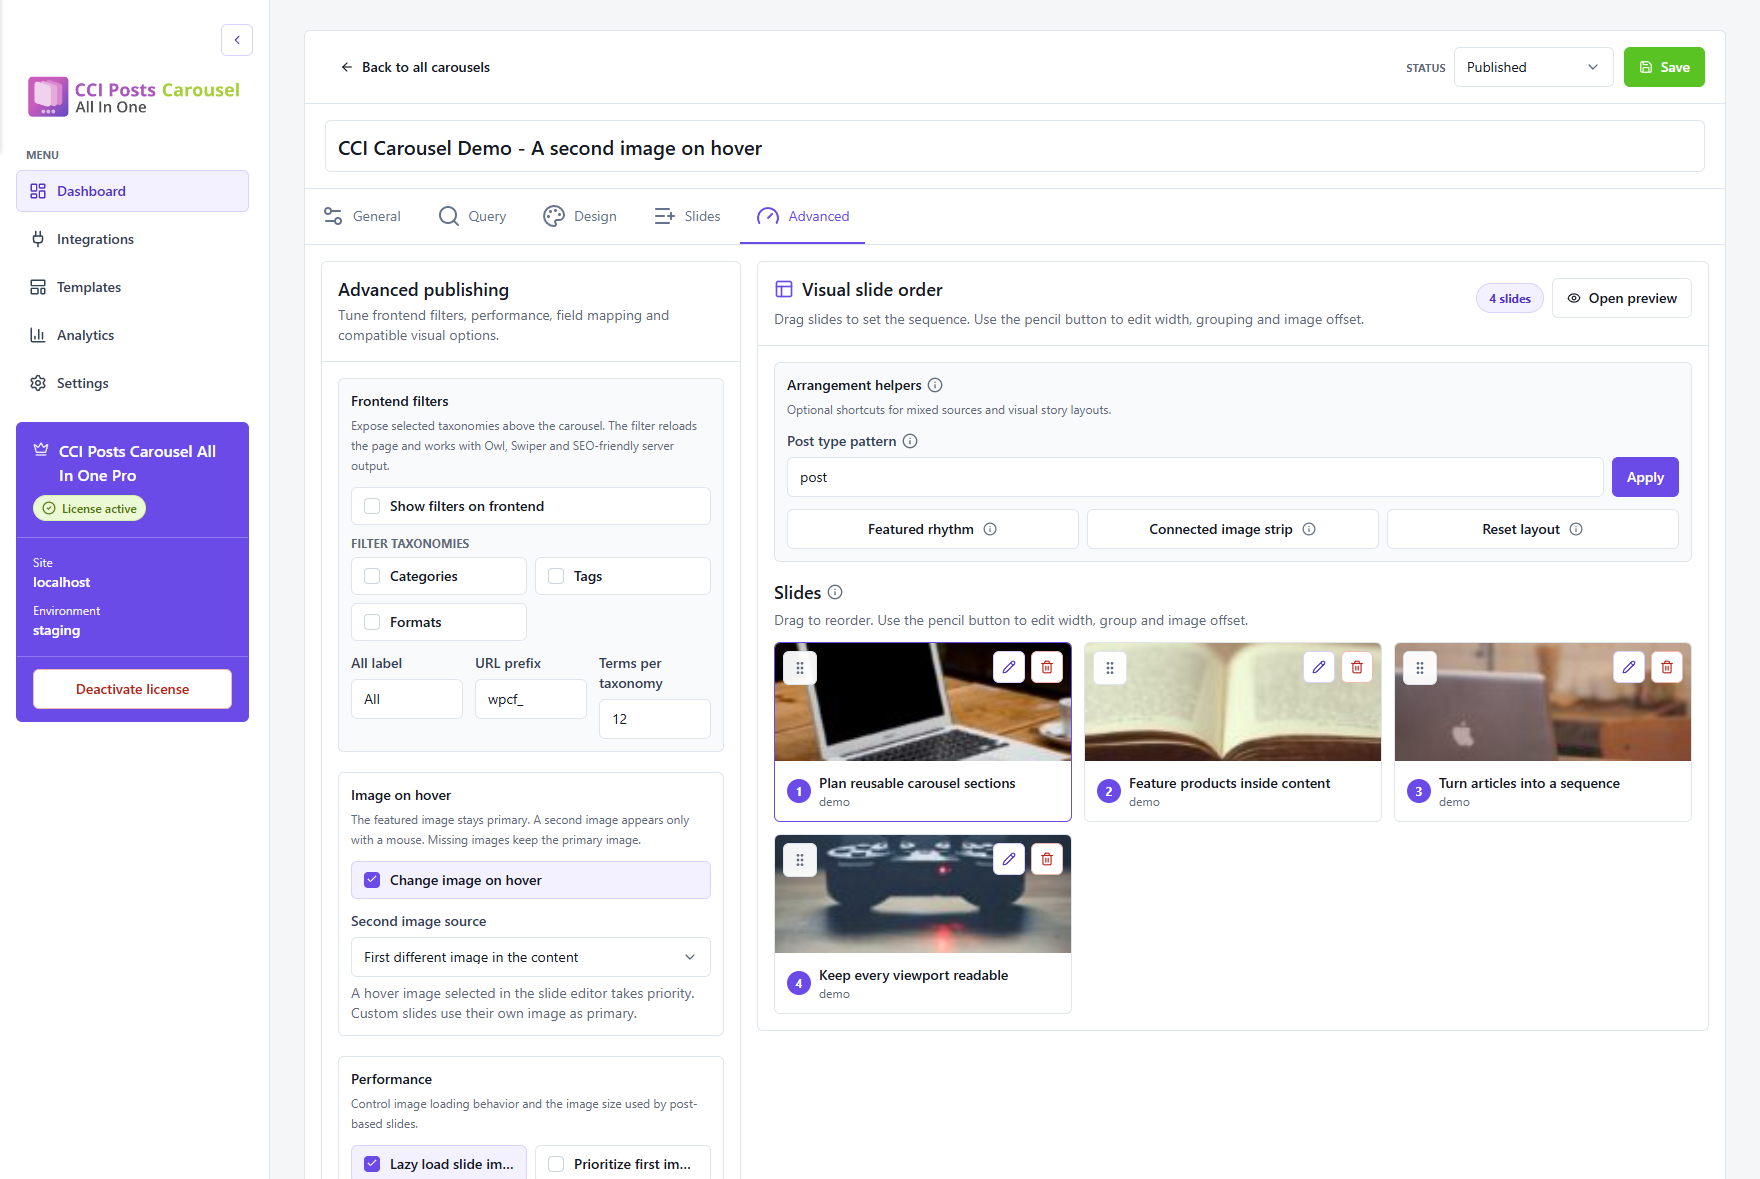This screenshot has height=1179, width=1760.
Task: Click the Reset layout button
Action: click(1533, 529)
